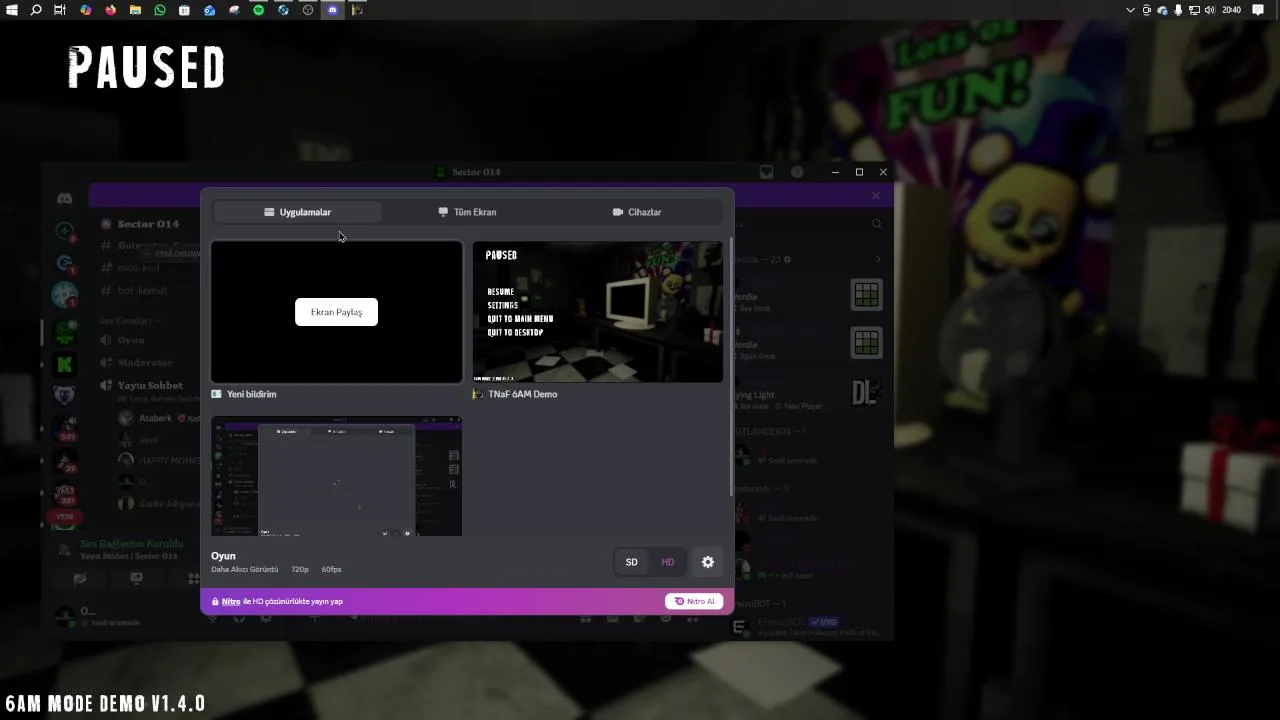Open the green K server icon
The image size is (1280, 720).
pyautogui.click(x=65, y=364)
